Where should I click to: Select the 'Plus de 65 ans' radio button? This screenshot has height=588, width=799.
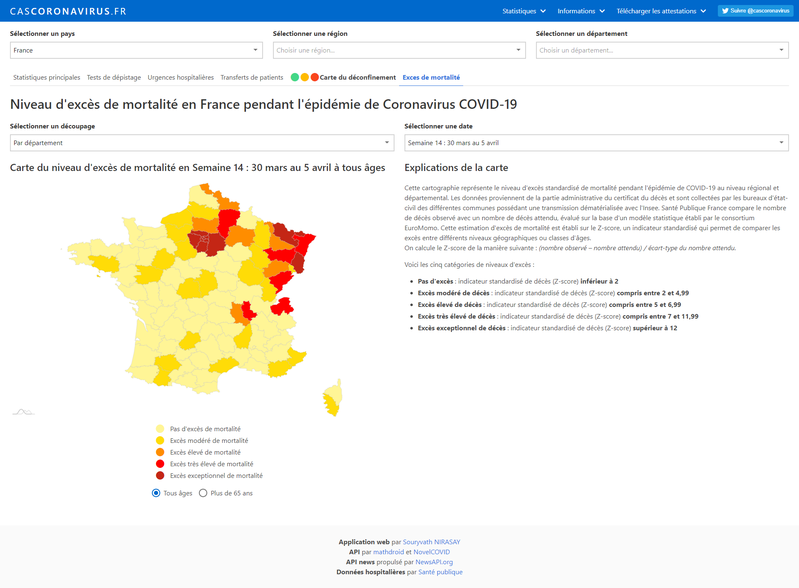tap(203, 493)
